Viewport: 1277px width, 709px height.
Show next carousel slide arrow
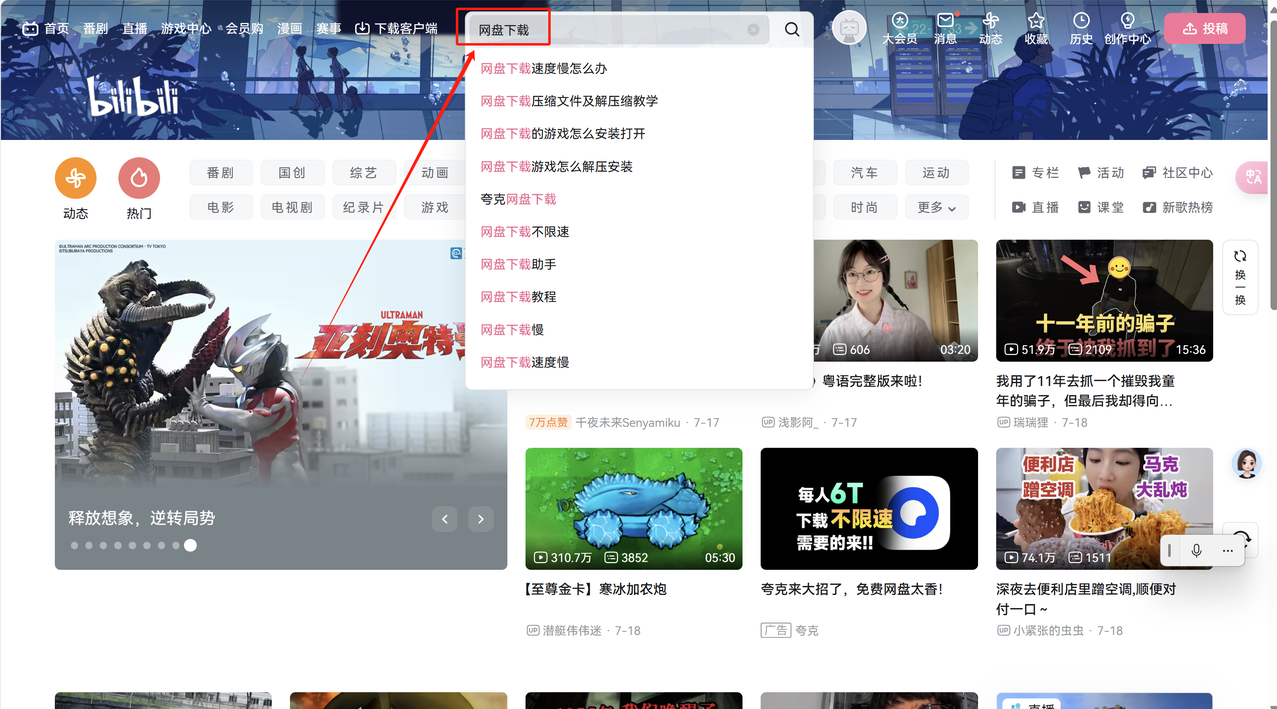point(481,519)
